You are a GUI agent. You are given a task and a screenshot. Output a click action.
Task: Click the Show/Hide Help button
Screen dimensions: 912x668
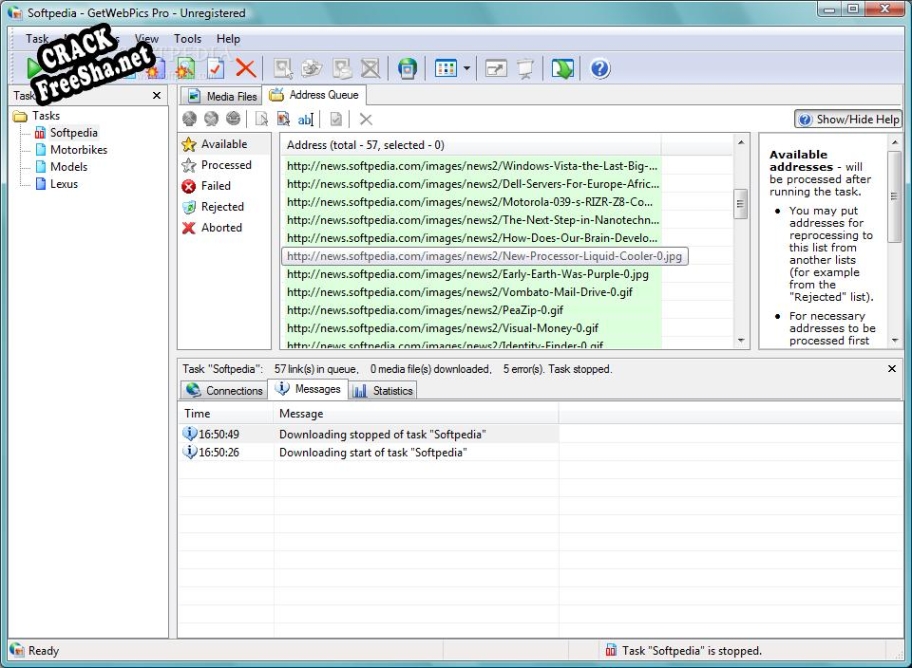pyautogui.click(x=848, y=119)
